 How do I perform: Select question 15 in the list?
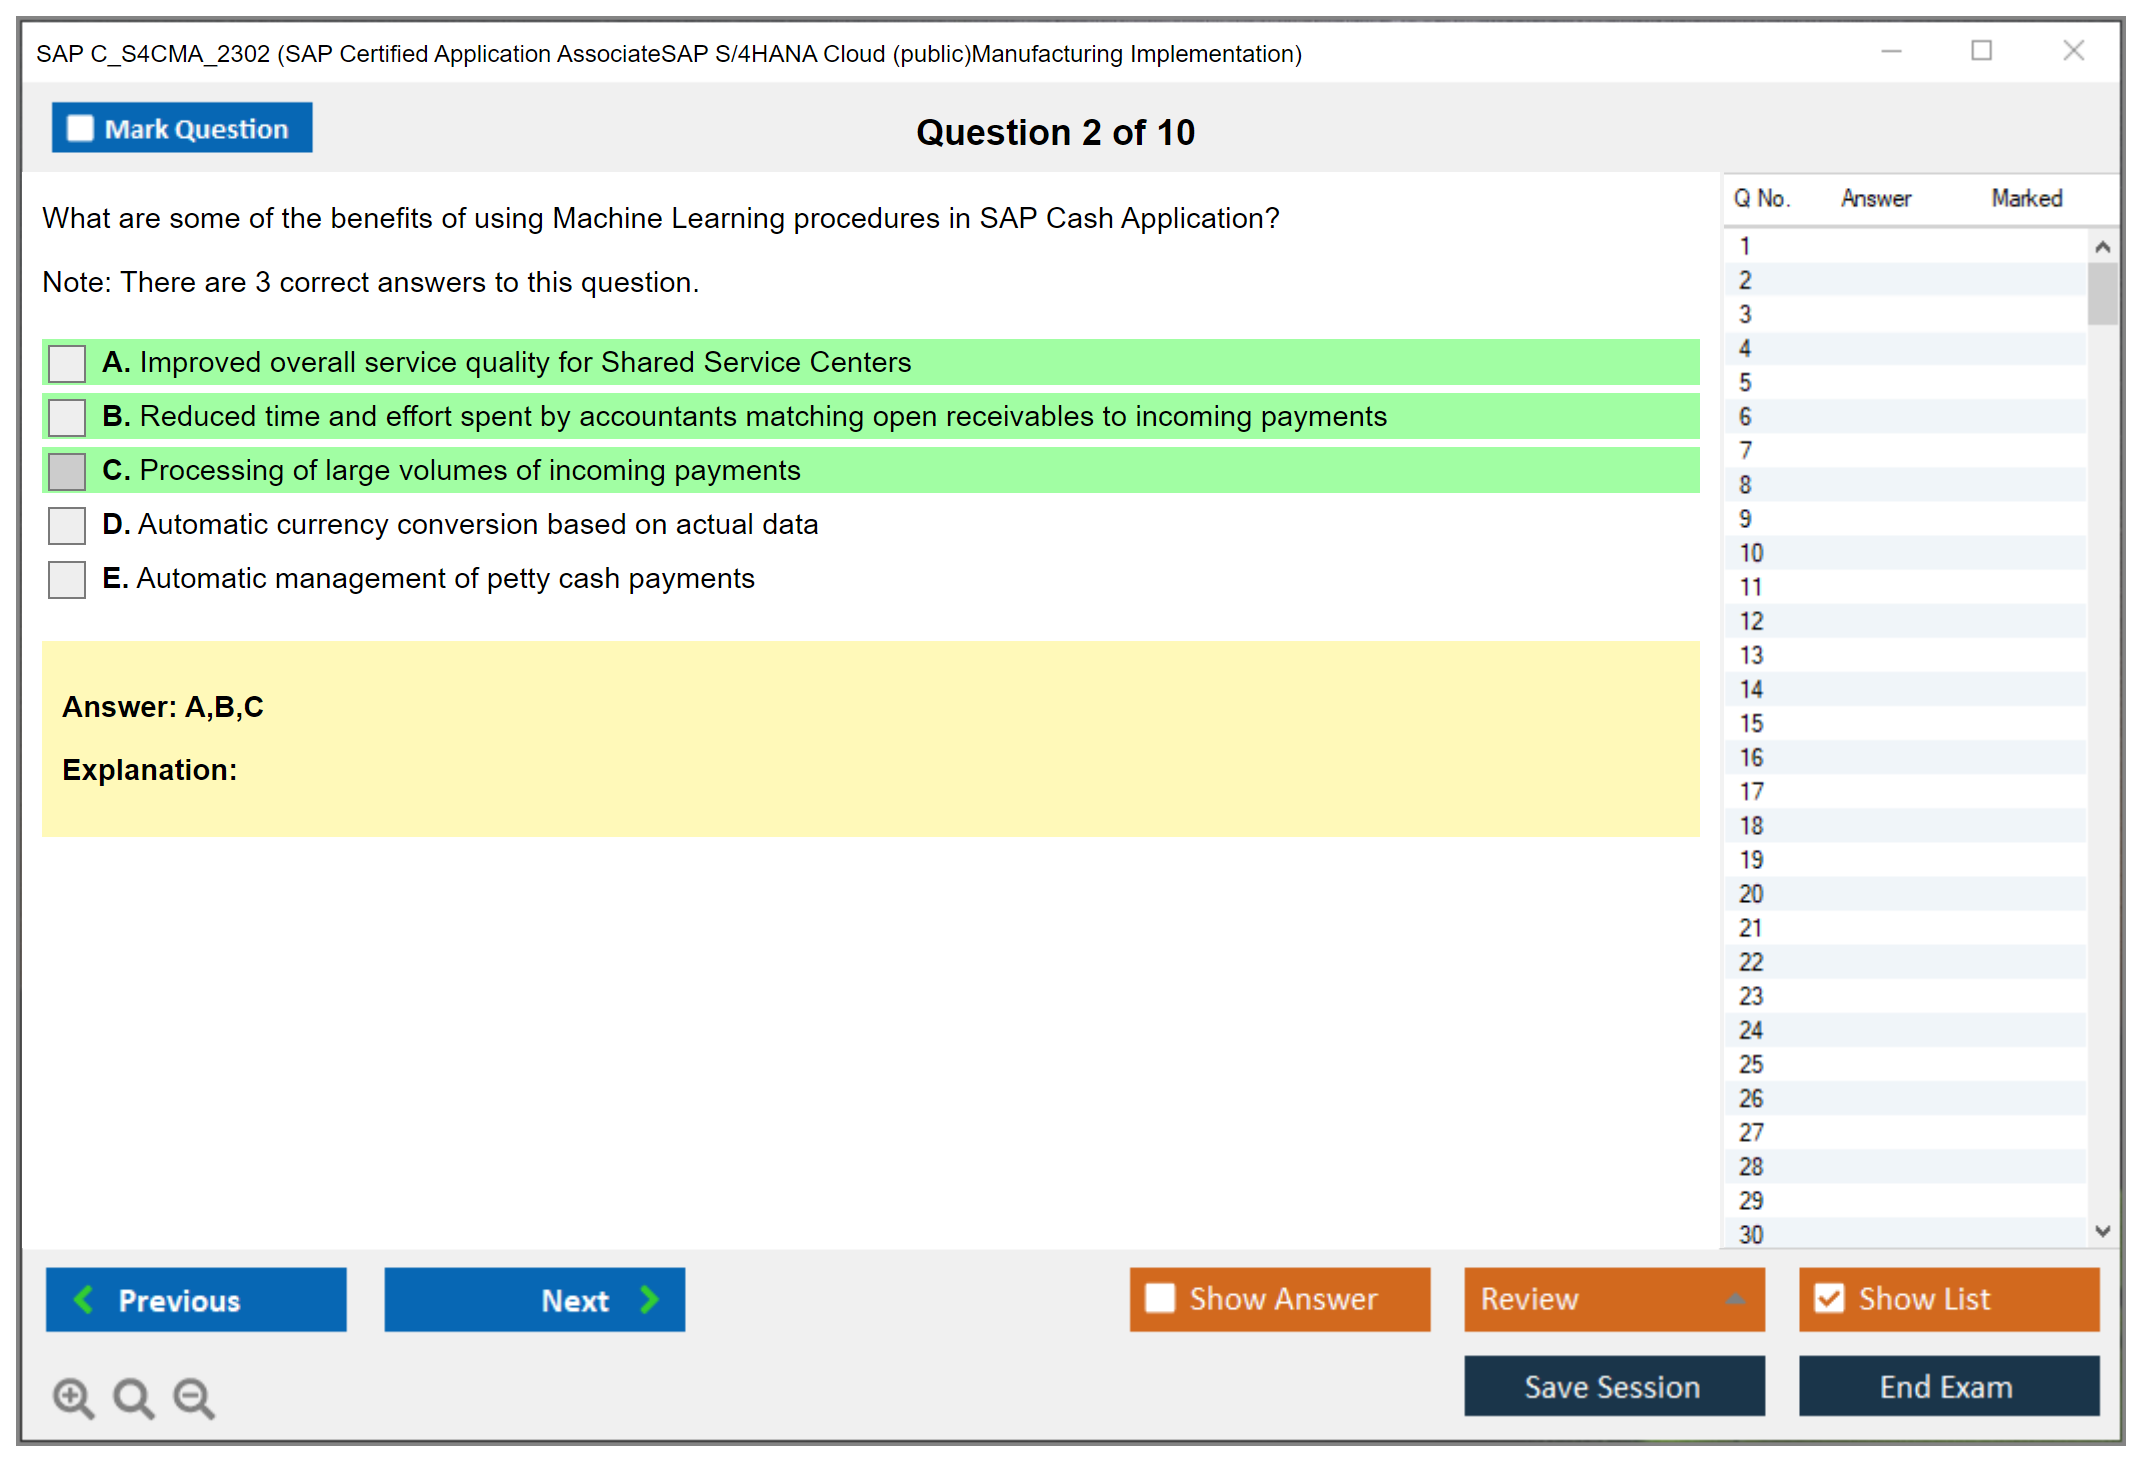click(1752, 723)
